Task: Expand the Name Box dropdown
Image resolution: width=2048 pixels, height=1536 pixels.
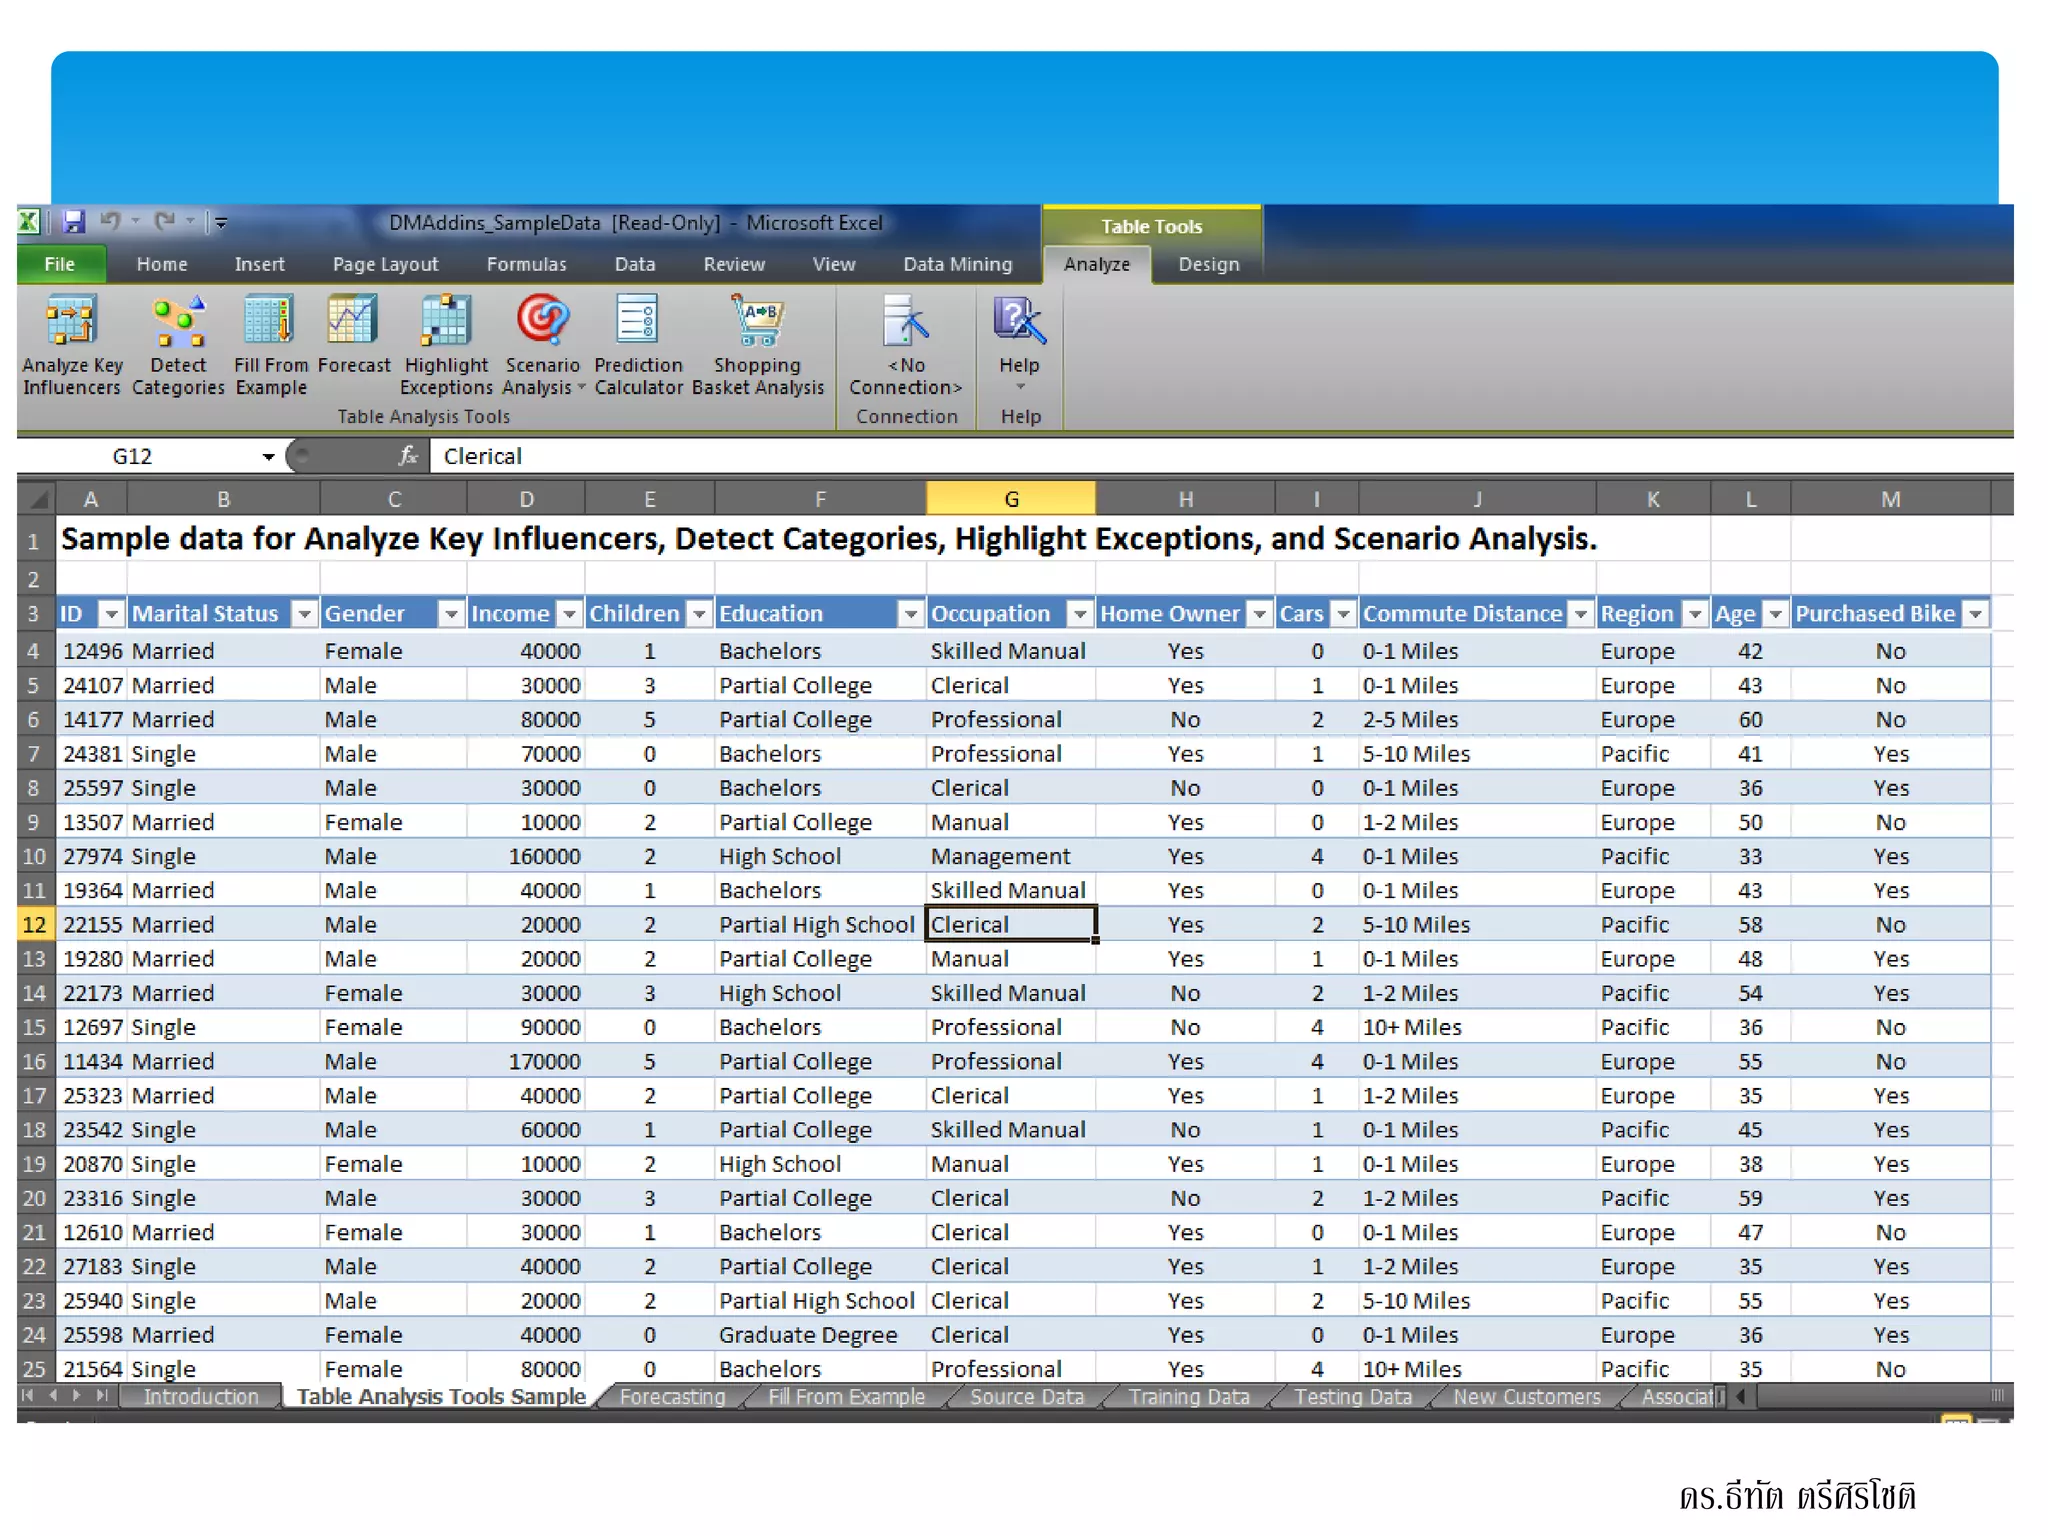Action: (x=268, y=457)
